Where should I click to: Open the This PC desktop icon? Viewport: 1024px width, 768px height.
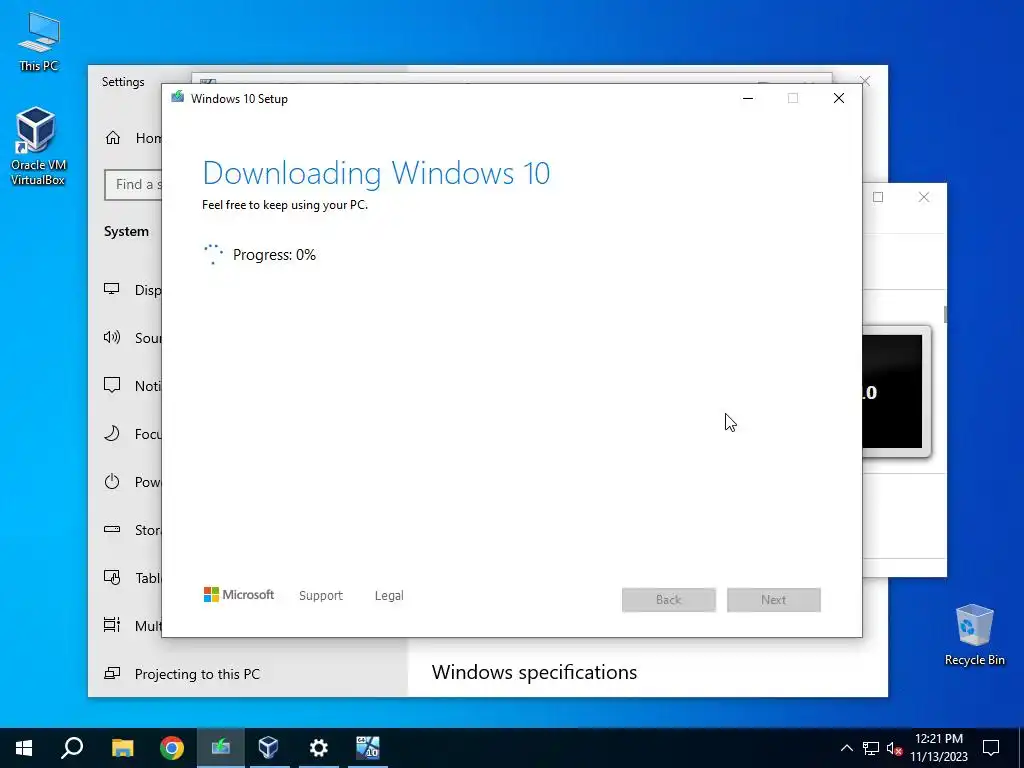[39, 41]
